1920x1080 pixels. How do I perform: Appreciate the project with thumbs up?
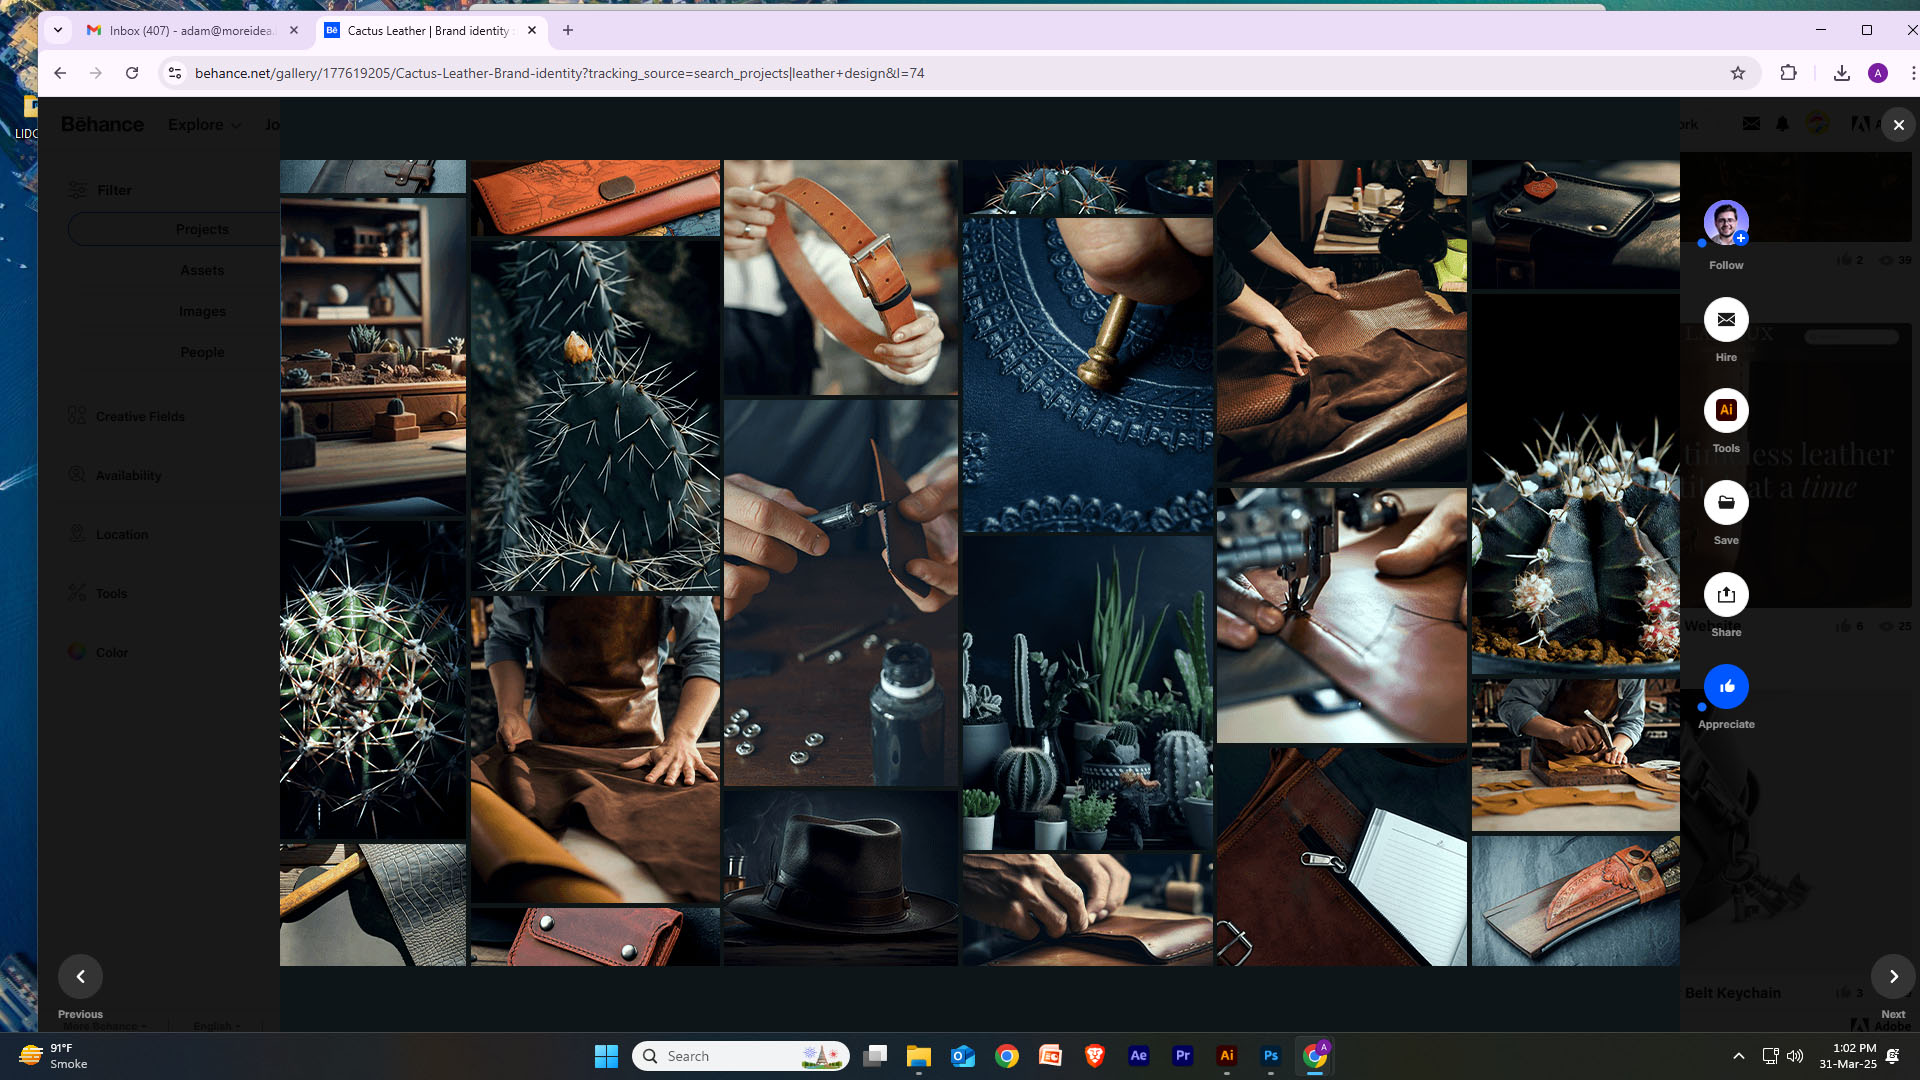point(1726,687)
